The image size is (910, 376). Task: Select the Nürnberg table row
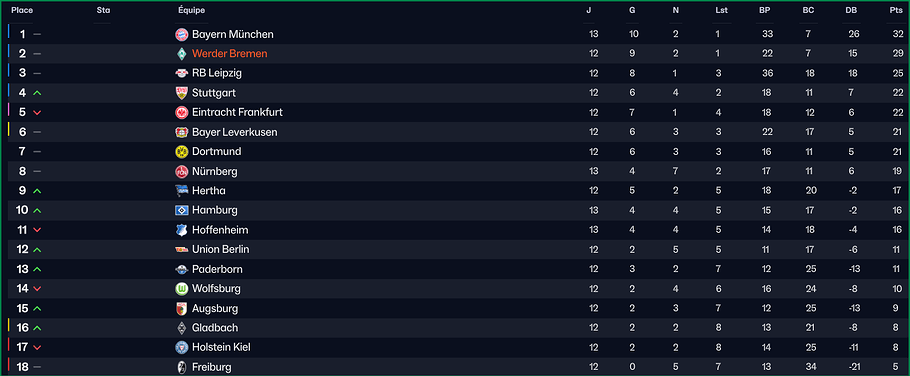pos(455,171)
